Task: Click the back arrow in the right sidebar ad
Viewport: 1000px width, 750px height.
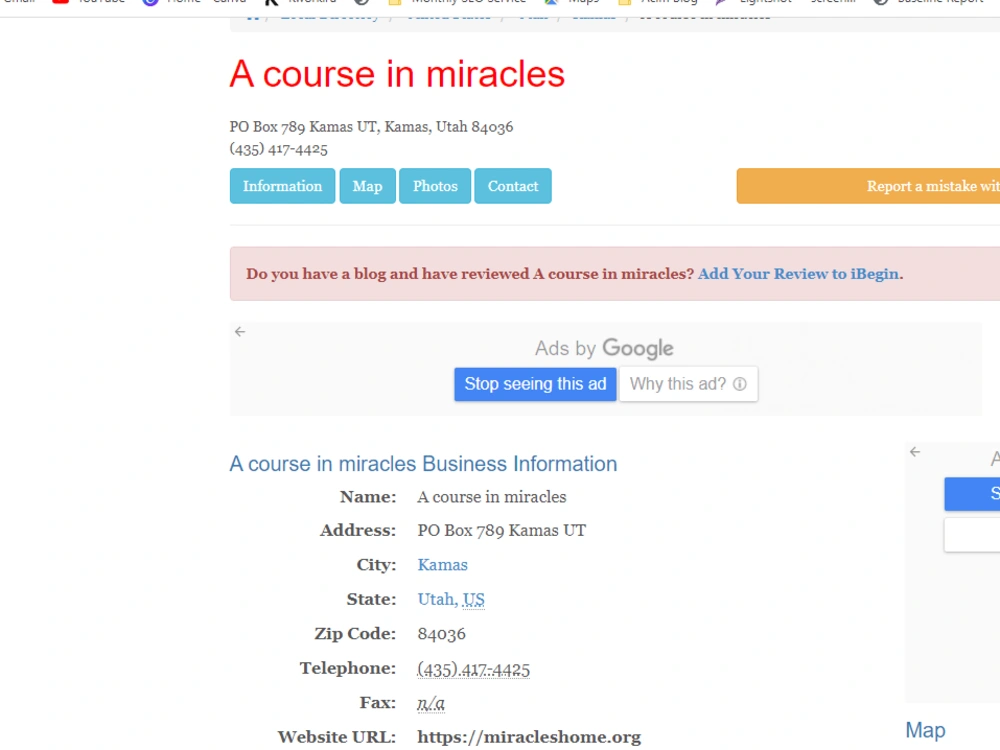Action: click(x=915, y=452)
